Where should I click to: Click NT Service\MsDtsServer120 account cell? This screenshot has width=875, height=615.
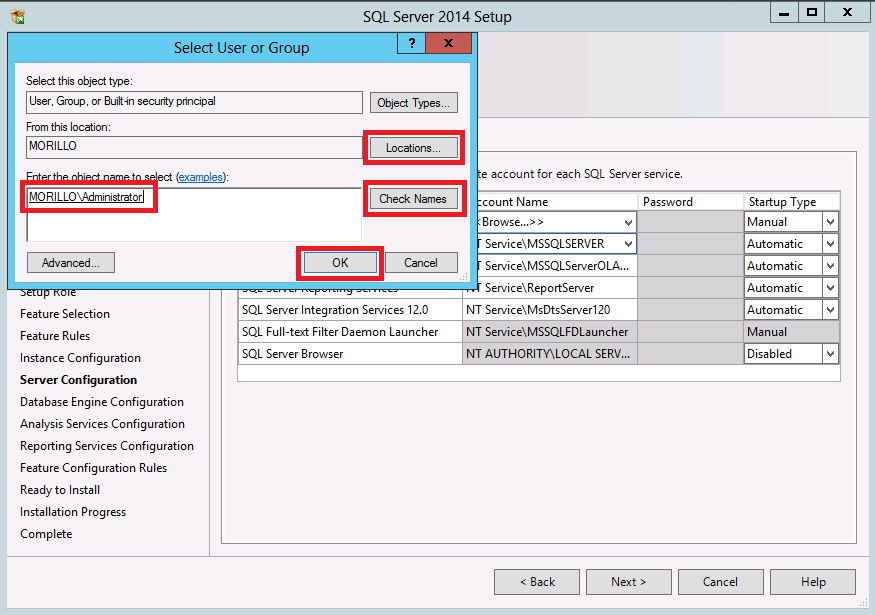(550, 310)
